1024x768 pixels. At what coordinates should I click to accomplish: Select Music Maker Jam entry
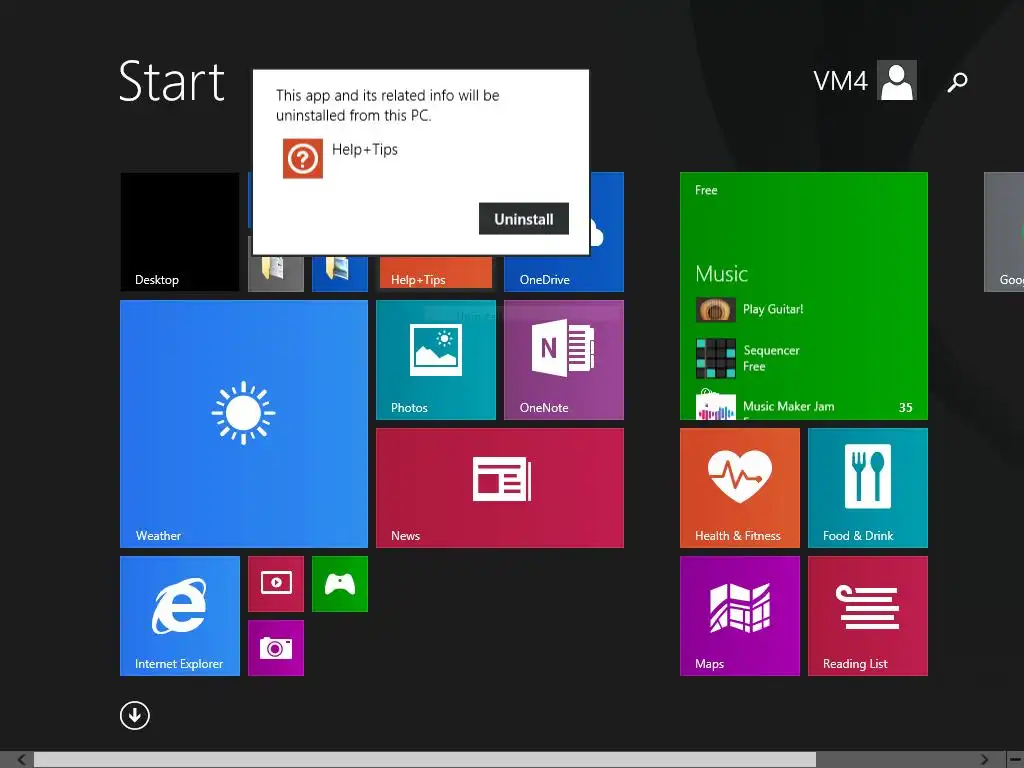pyautogui.click(x=765, y=407)
